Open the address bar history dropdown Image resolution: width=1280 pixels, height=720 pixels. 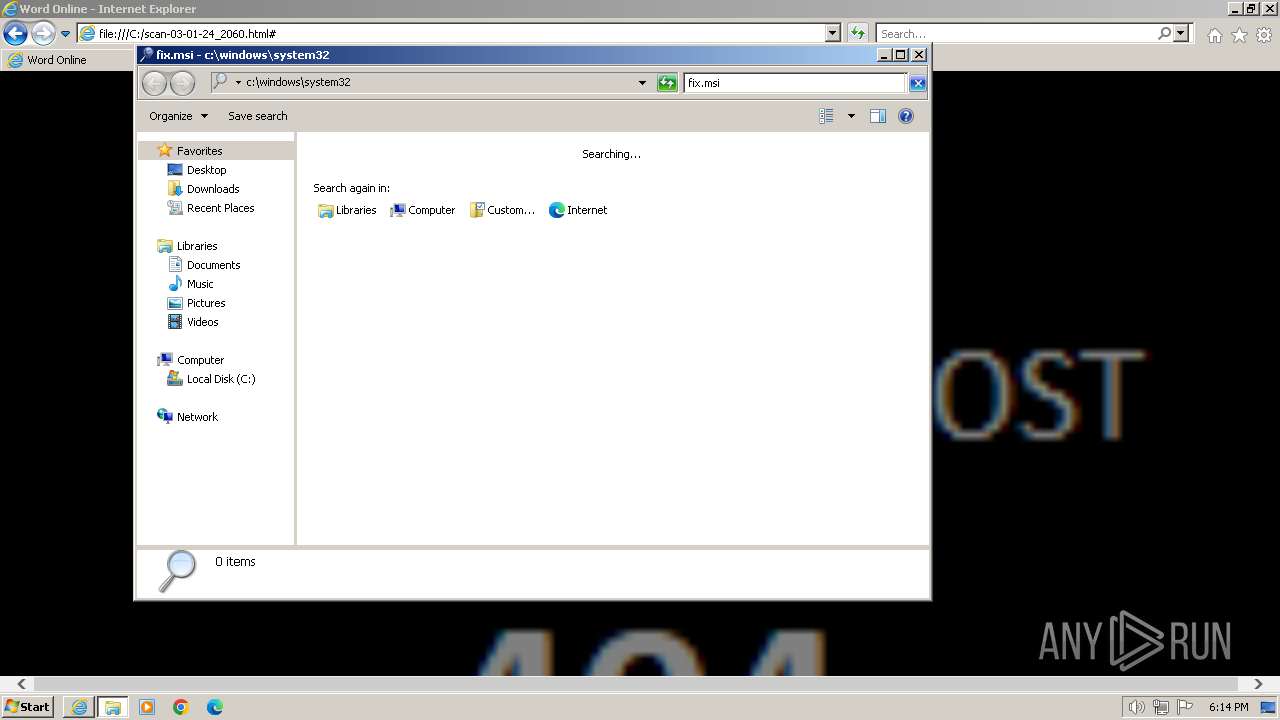642,83
